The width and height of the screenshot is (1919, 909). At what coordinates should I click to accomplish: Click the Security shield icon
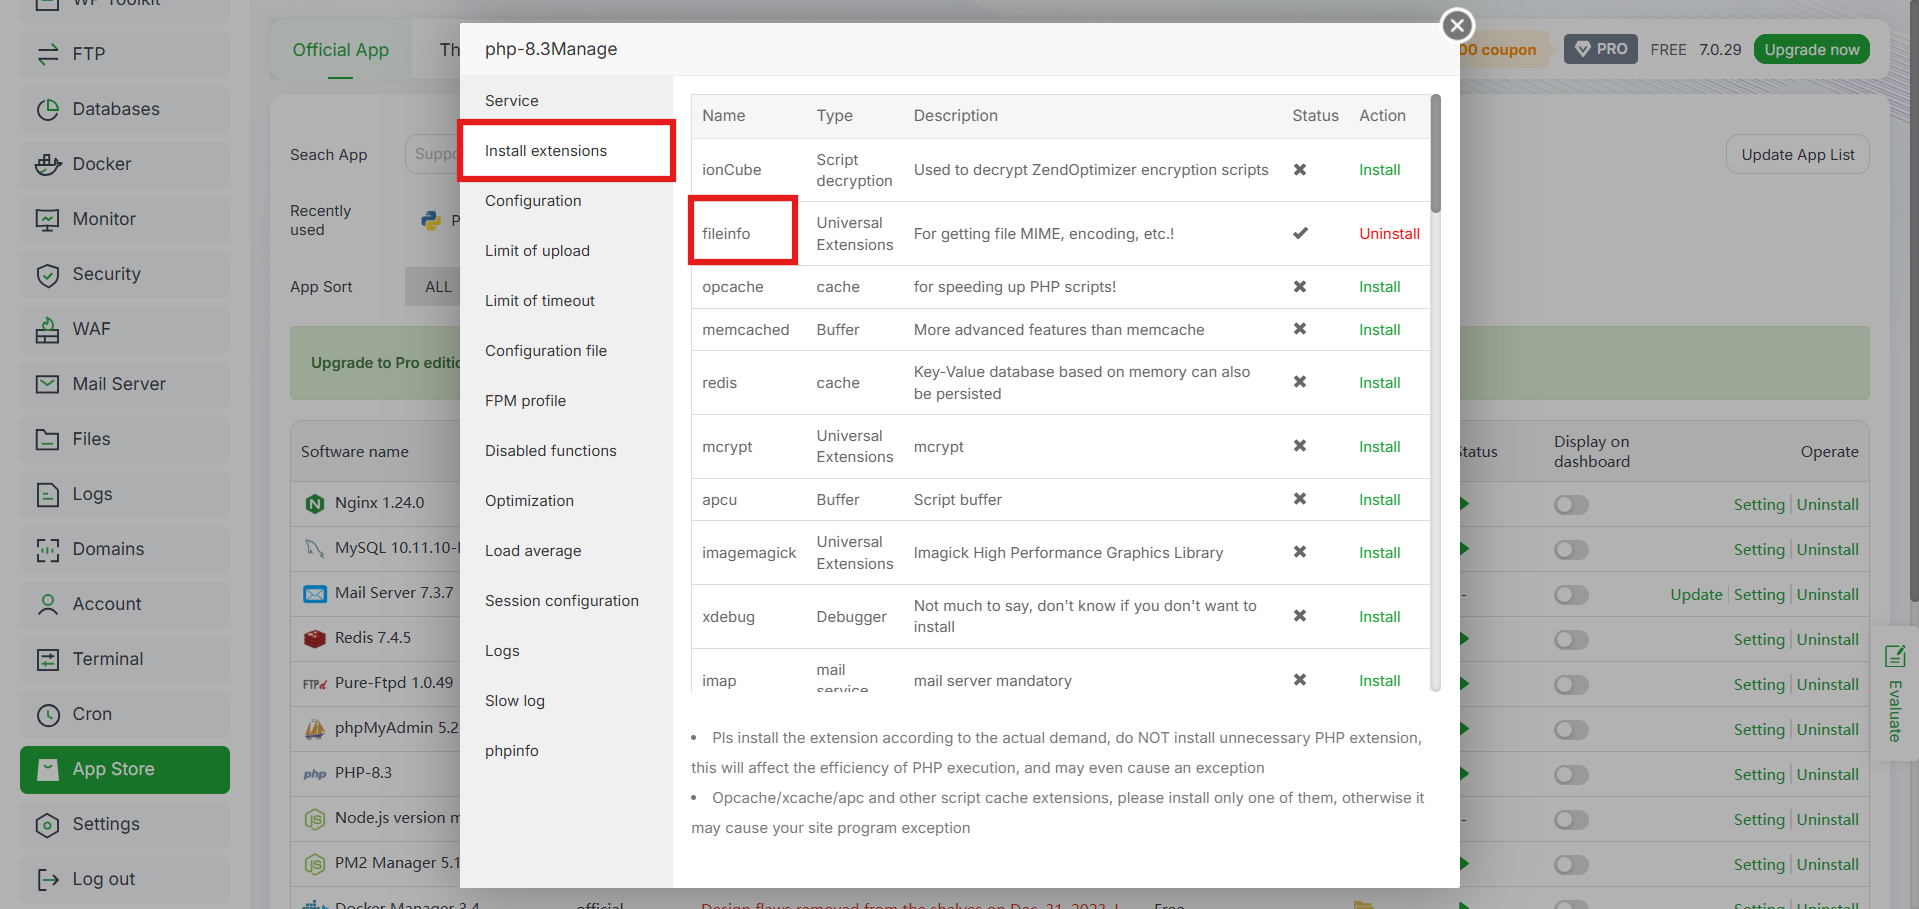pyautogui.click(x=48, y=274)
